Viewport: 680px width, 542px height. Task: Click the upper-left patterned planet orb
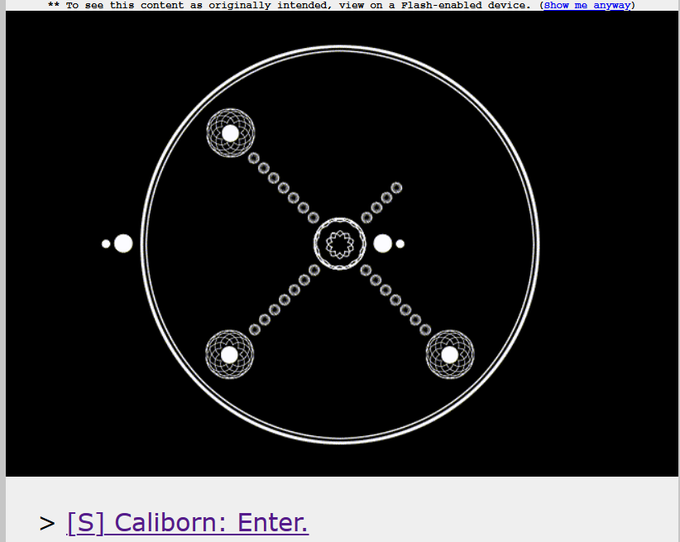pyautogui.click(x=230, y=133)
